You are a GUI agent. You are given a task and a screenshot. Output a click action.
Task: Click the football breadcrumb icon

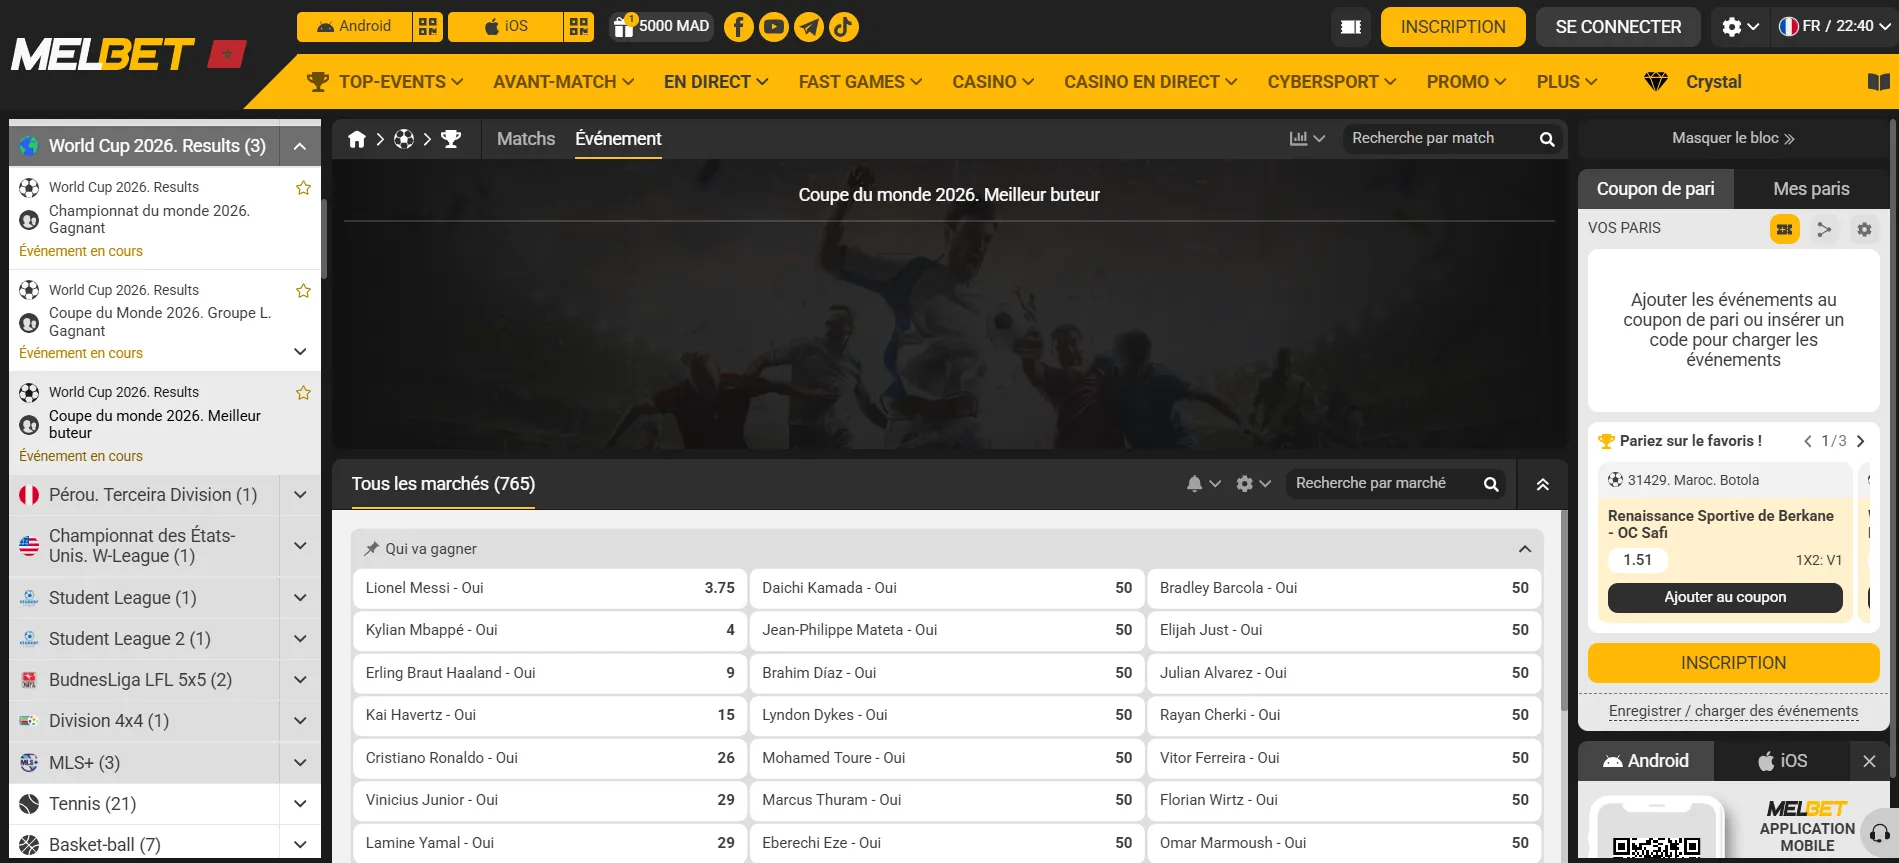click(x=404, y=139)
